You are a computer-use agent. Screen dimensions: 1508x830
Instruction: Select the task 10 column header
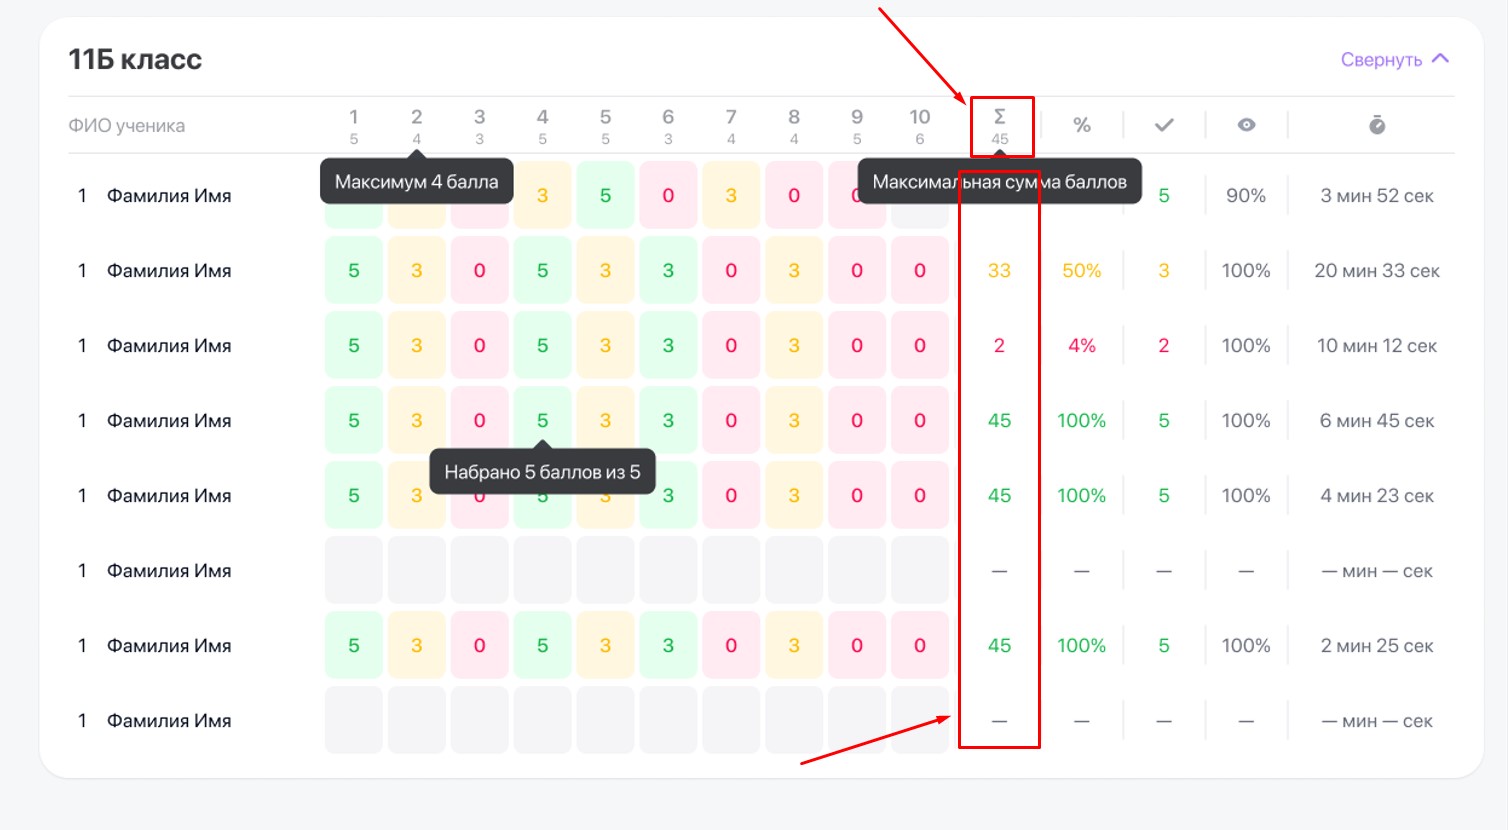point(919,125)
